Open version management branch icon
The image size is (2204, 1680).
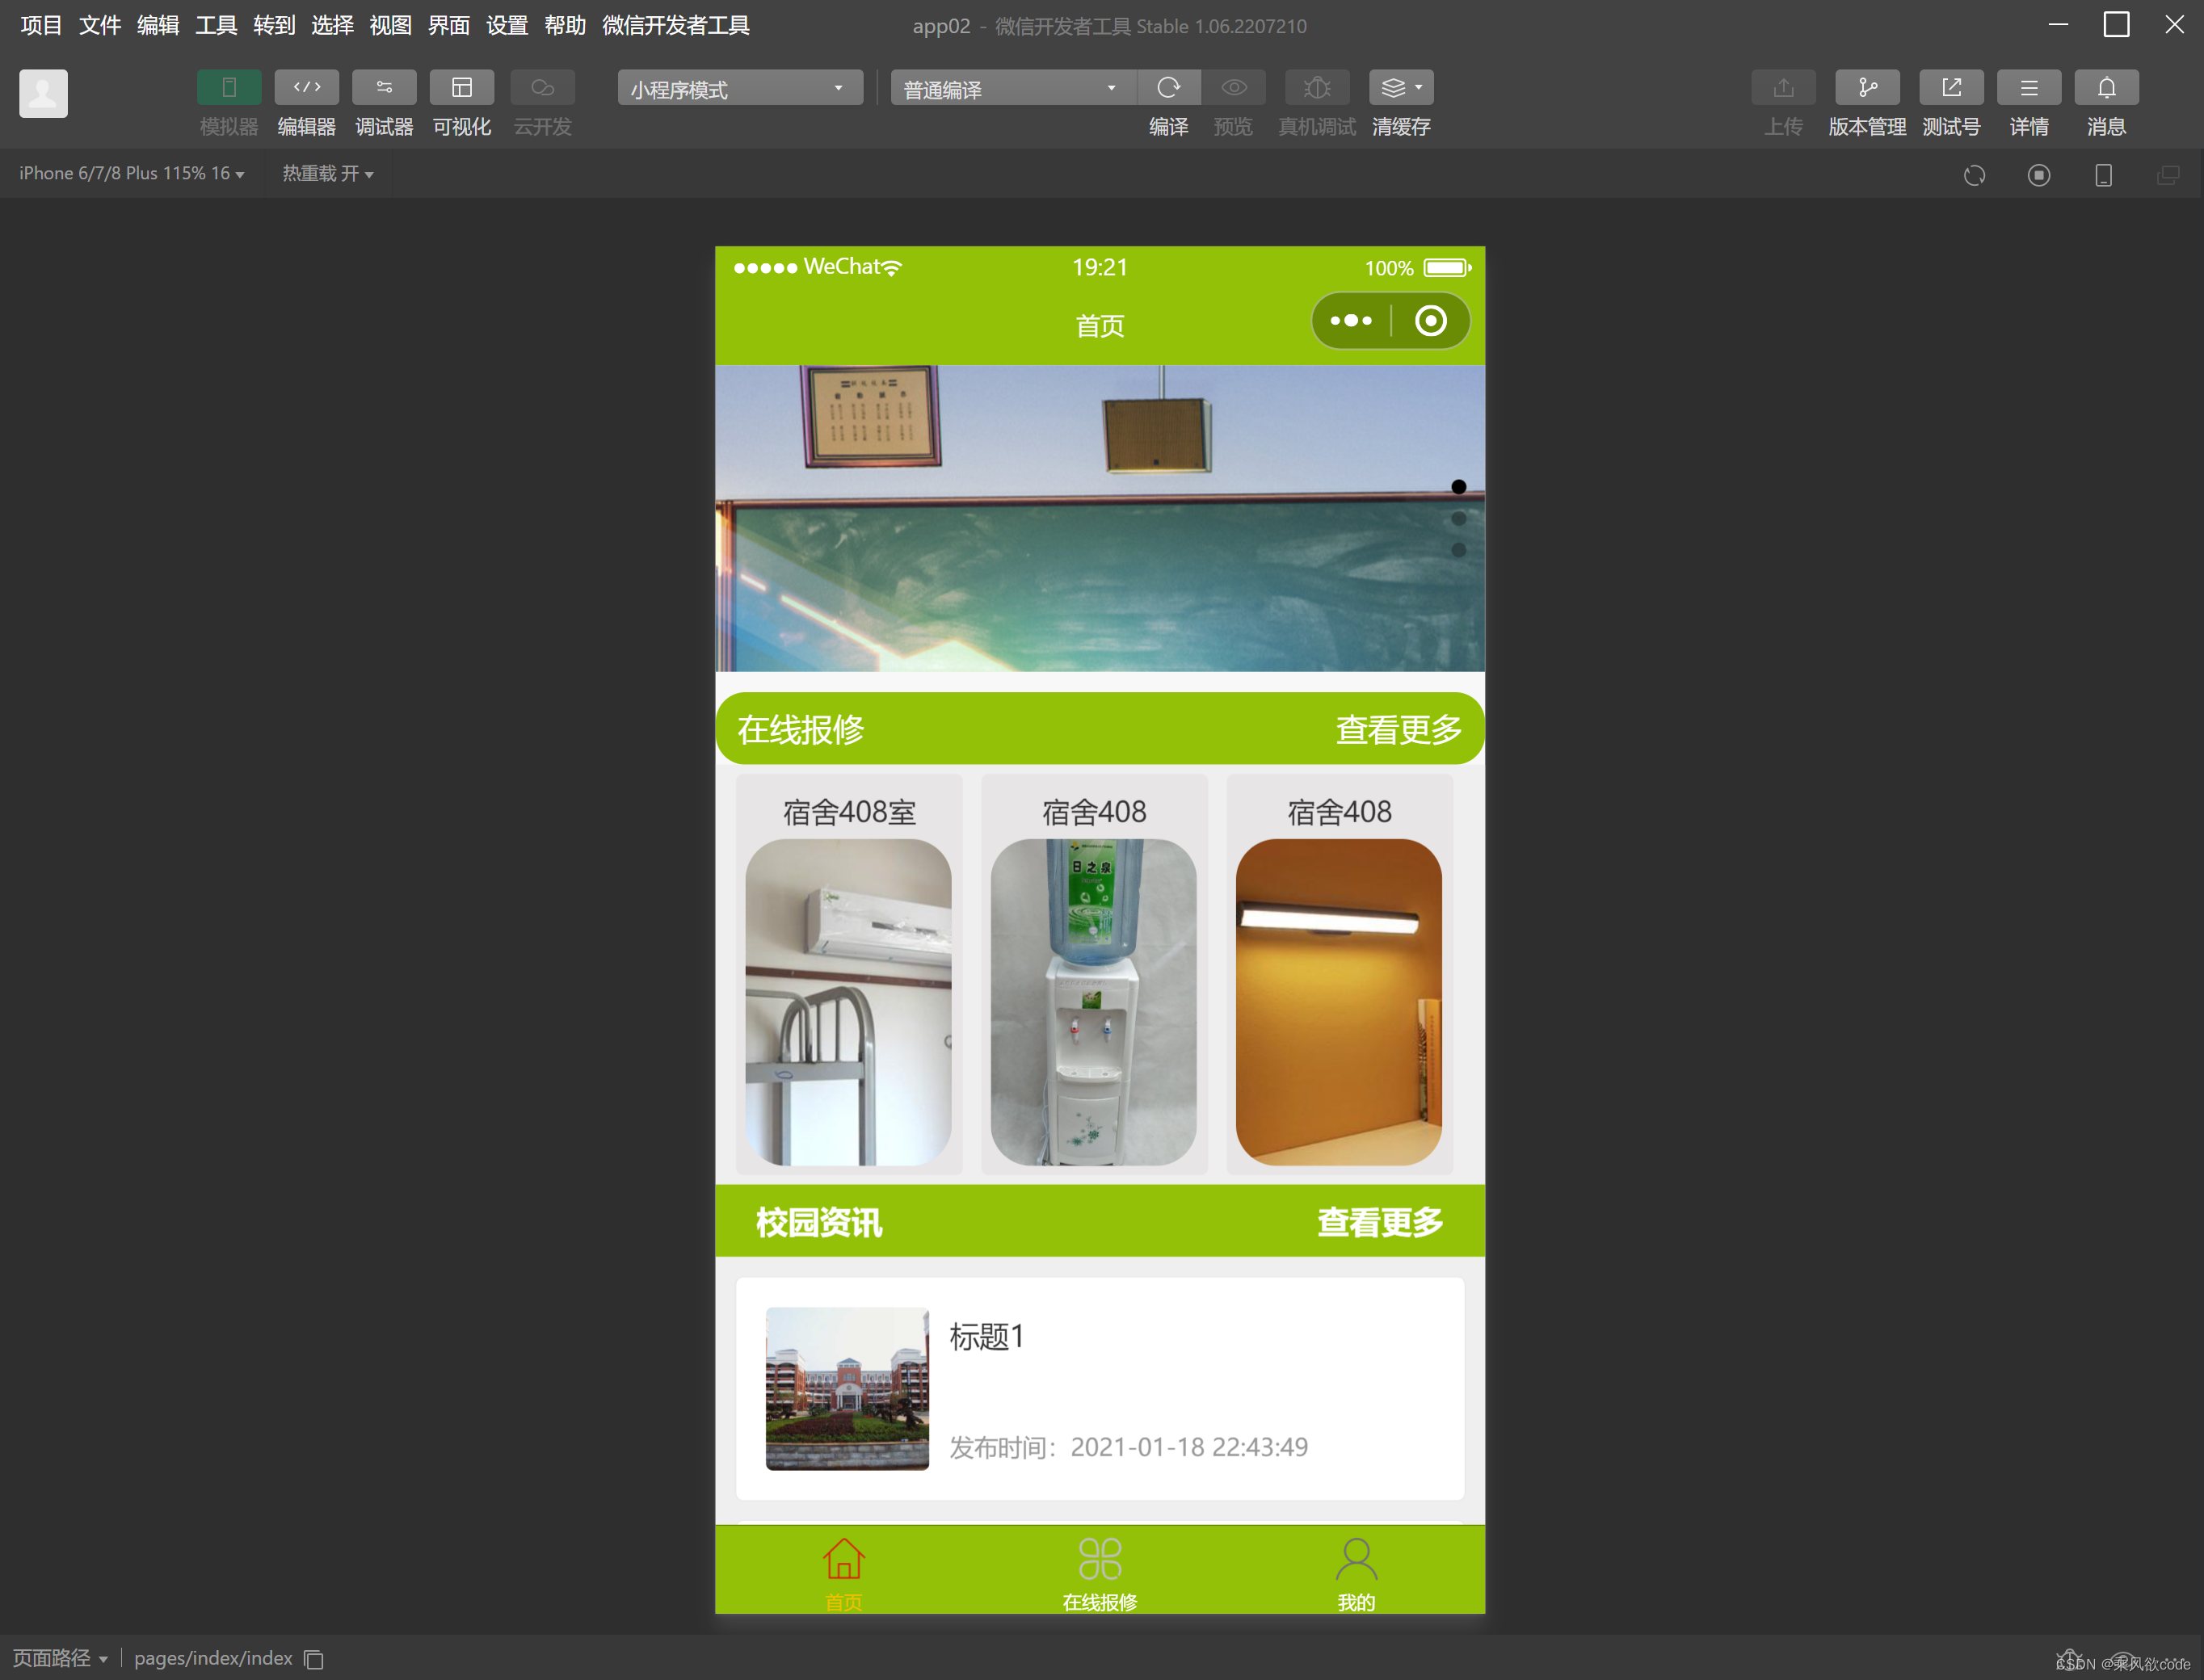point(1866,88)
